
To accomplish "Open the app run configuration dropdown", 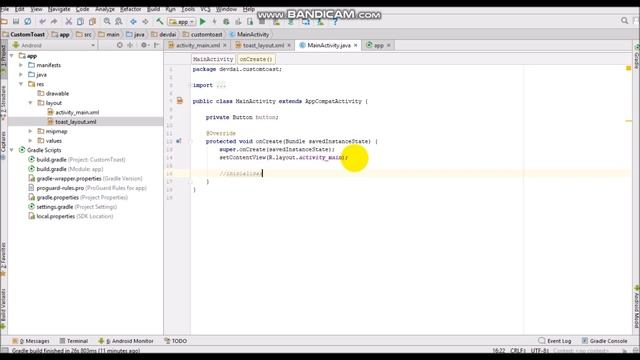I will (182, 22).
